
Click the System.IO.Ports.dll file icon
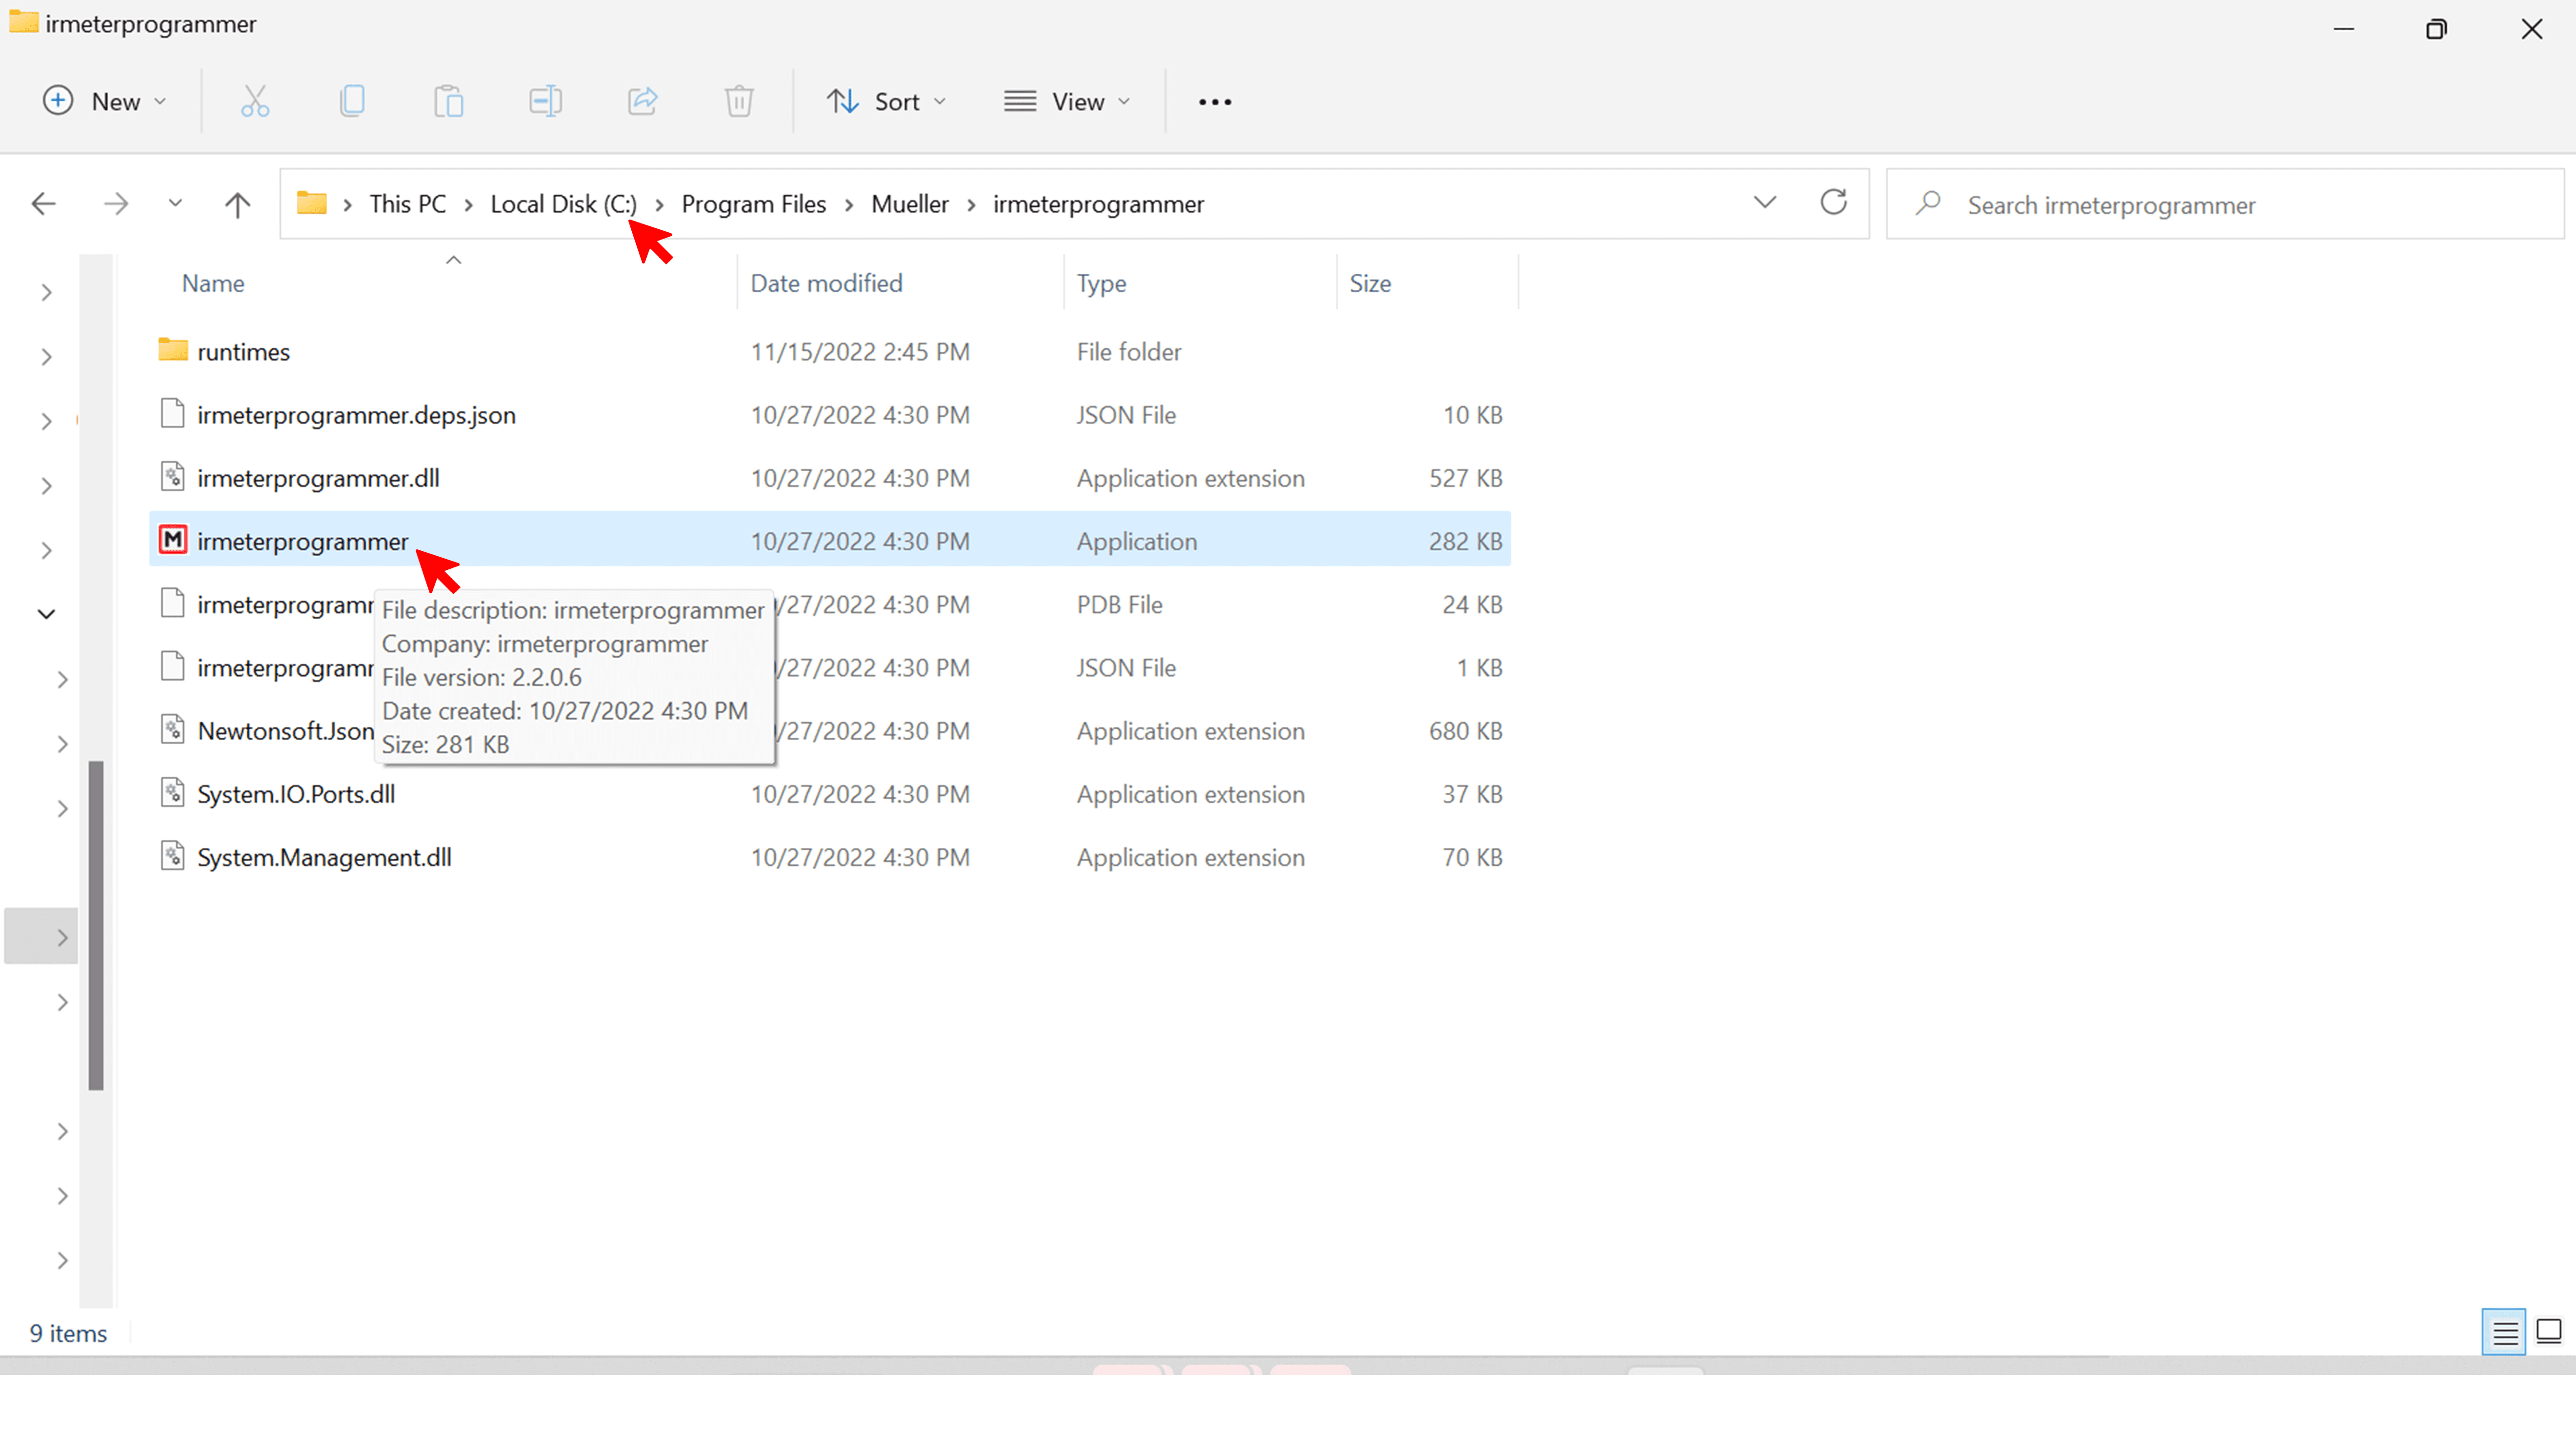pyautogui.click(x=173, y=793)
